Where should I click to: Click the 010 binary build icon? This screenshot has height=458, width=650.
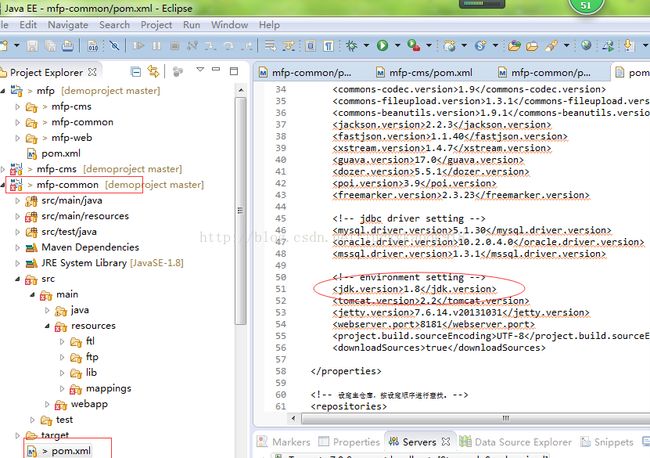click(x=93, y=45)
